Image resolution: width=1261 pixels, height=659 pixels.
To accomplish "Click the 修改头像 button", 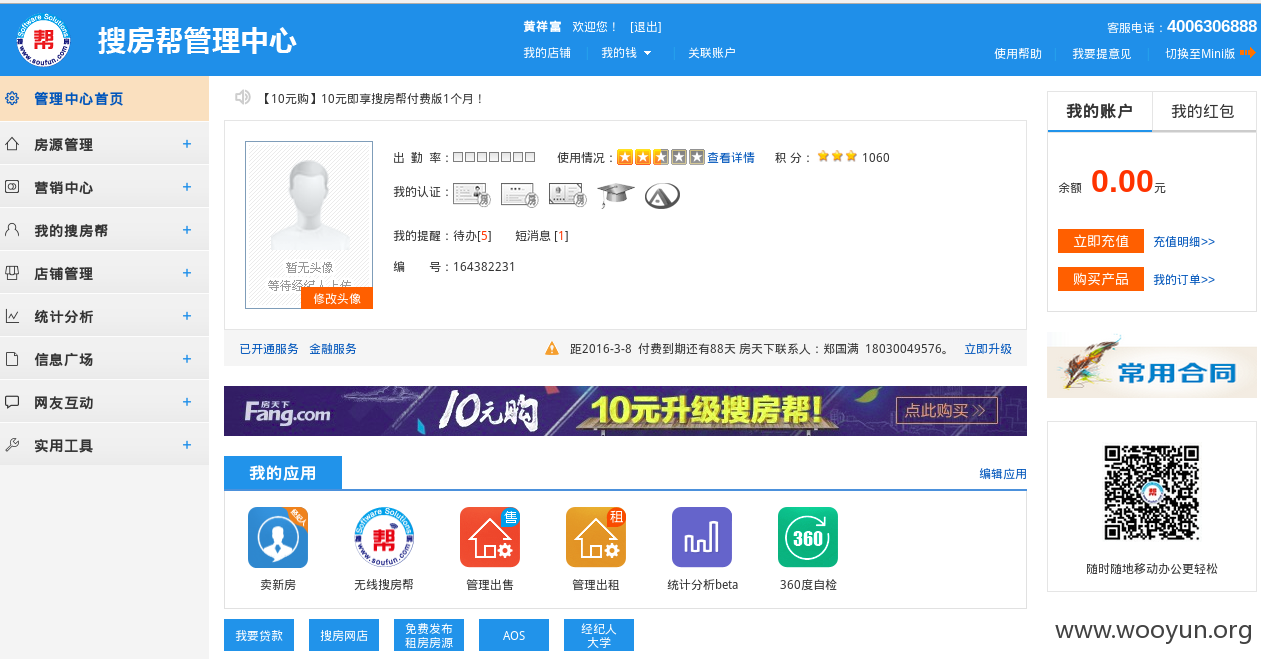I will (337, 298).
